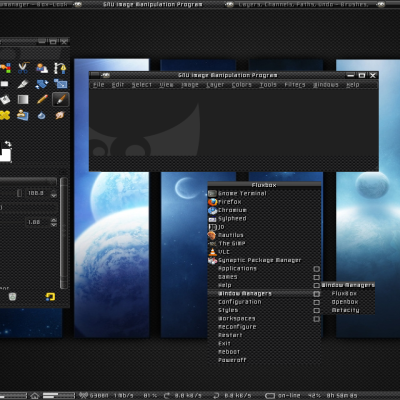
Task: Select the Blur/Sharpen droplet tool
Action: pyautogui.click(x=42, y=115)
